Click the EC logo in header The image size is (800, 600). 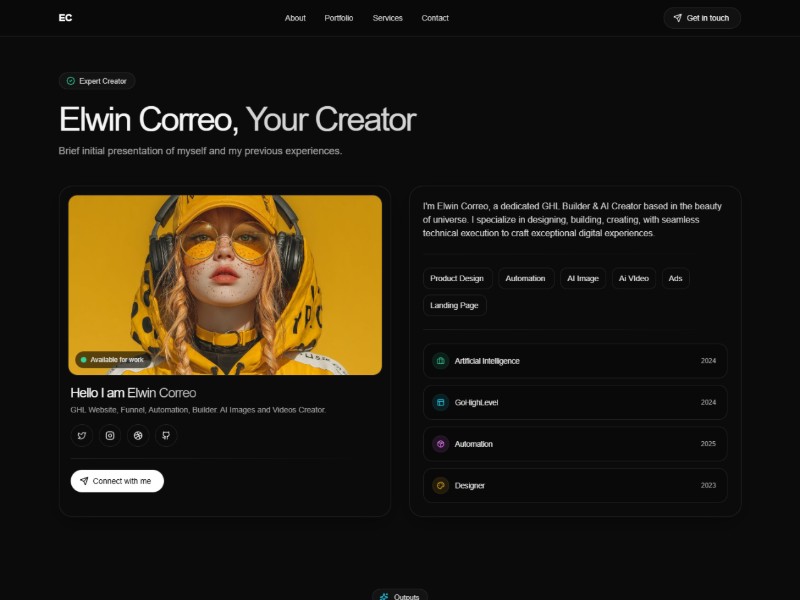coord(65,18)
